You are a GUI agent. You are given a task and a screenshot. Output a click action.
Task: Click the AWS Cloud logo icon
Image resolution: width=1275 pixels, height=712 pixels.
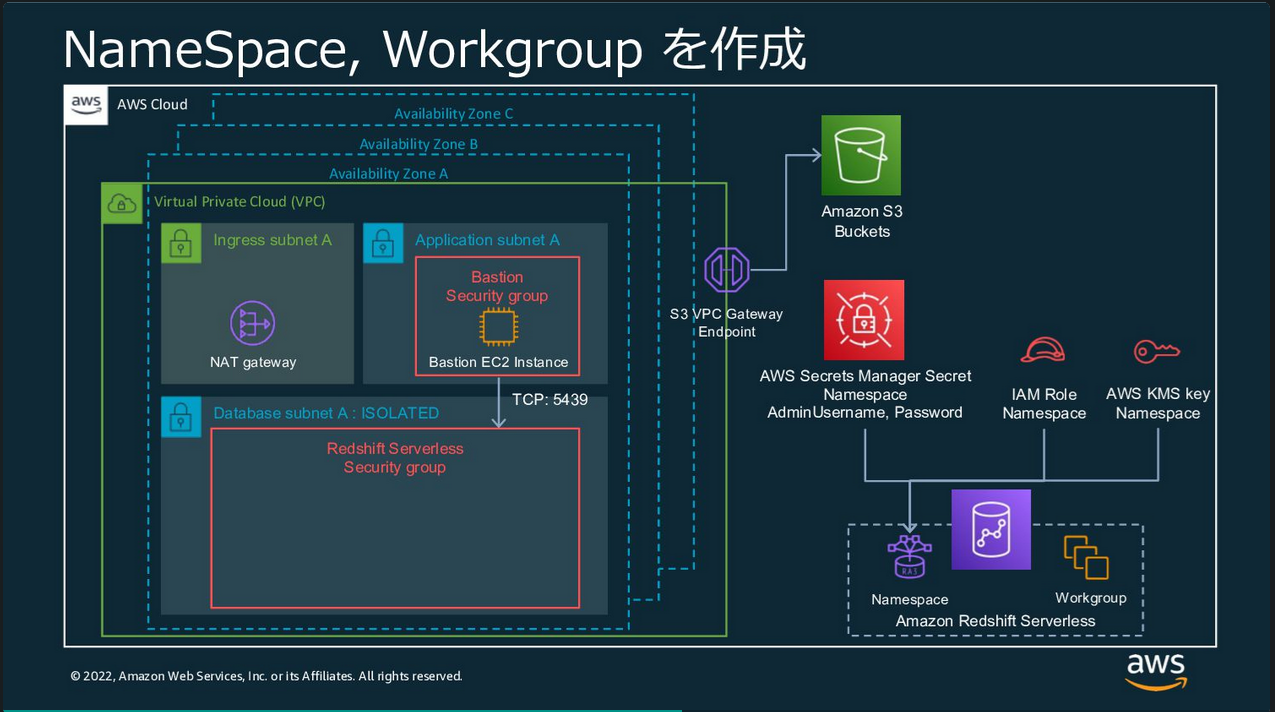coord(86,104)
